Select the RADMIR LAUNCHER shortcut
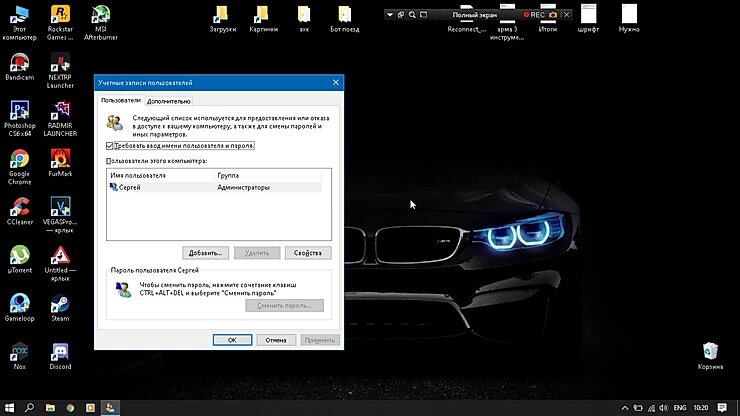The image size is (740, 416). (60, 119)
